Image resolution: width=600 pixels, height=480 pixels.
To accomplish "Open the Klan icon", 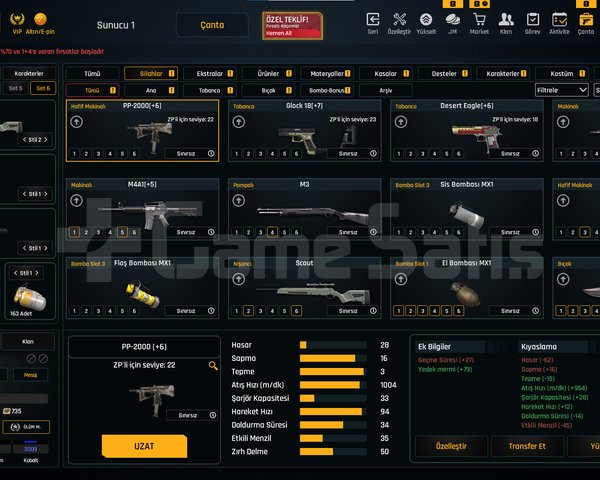I will (506, 20).
